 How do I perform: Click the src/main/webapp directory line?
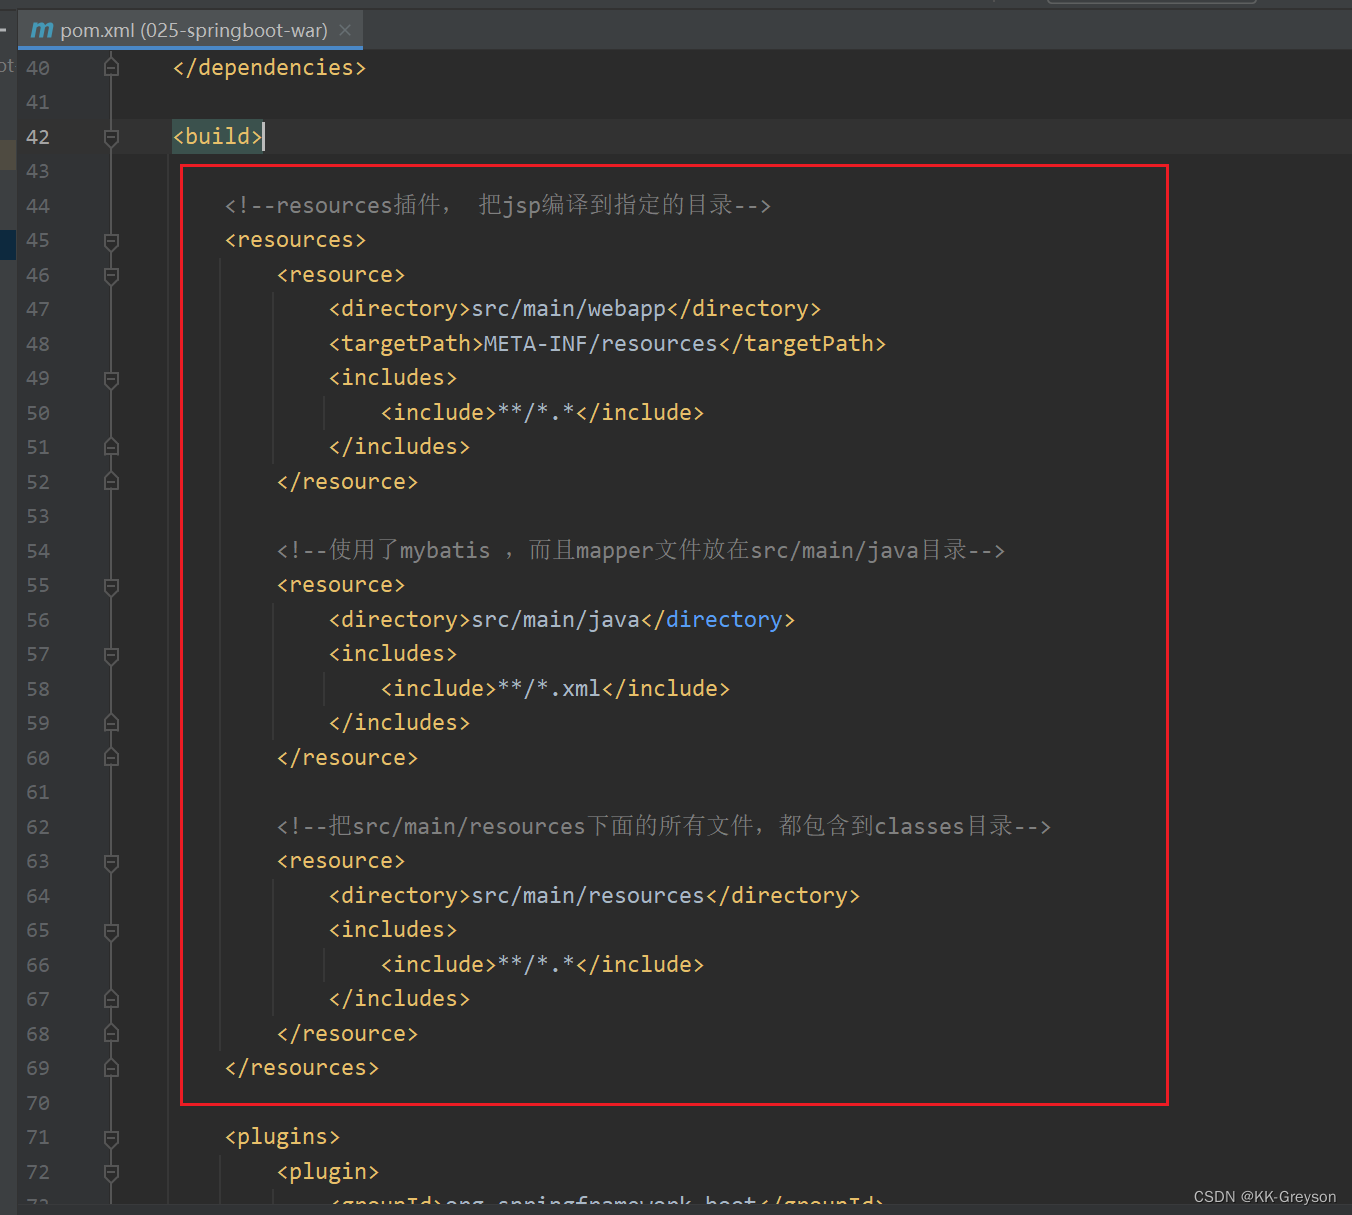(575, 309)
